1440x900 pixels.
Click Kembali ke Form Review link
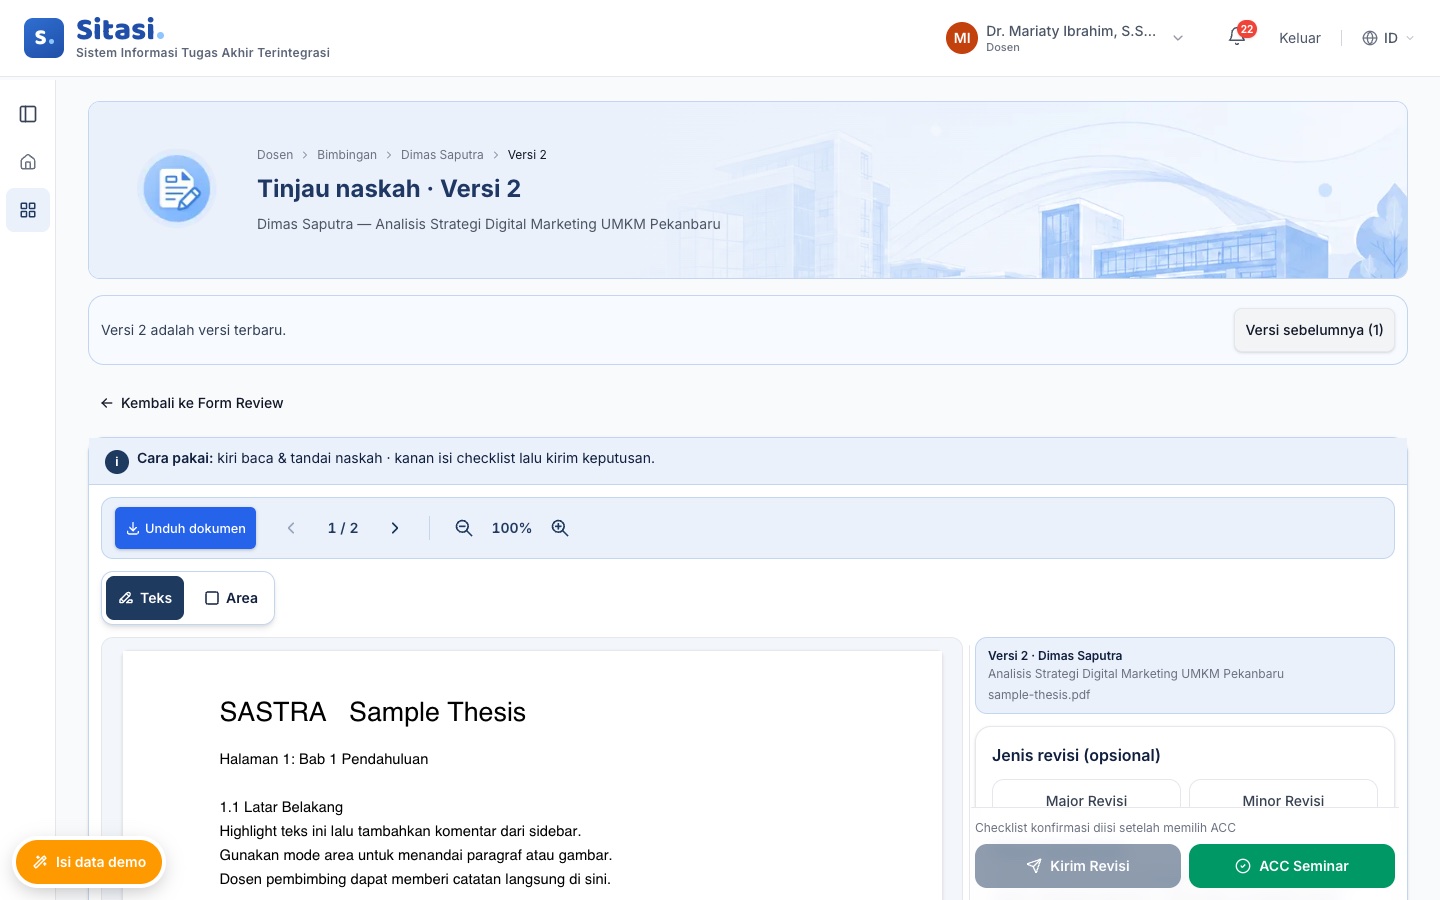click(192, 403)
